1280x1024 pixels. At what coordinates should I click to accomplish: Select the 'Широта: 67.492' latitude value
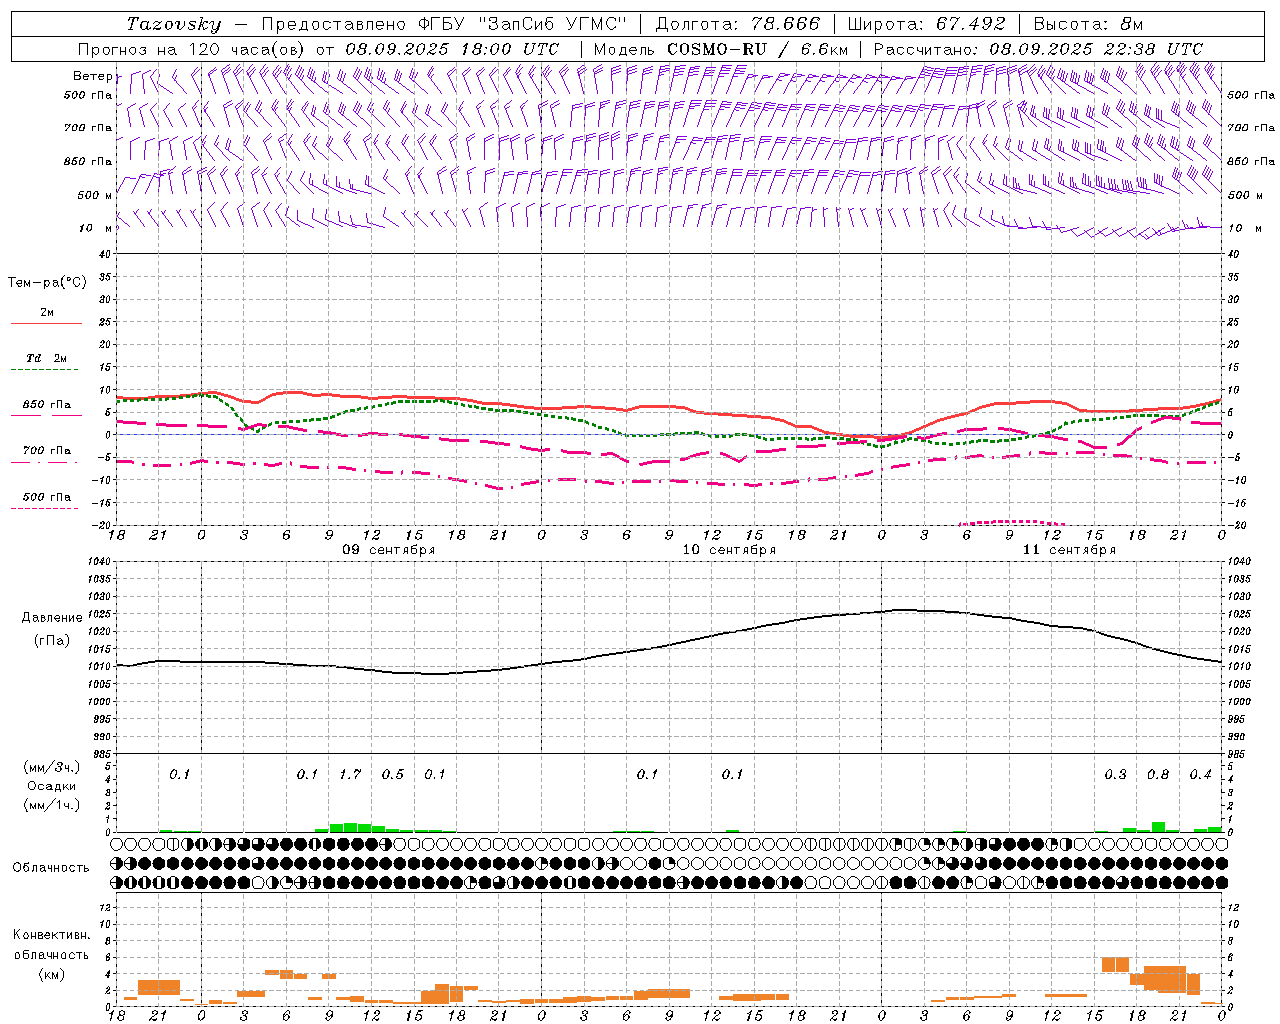point(926,24)
